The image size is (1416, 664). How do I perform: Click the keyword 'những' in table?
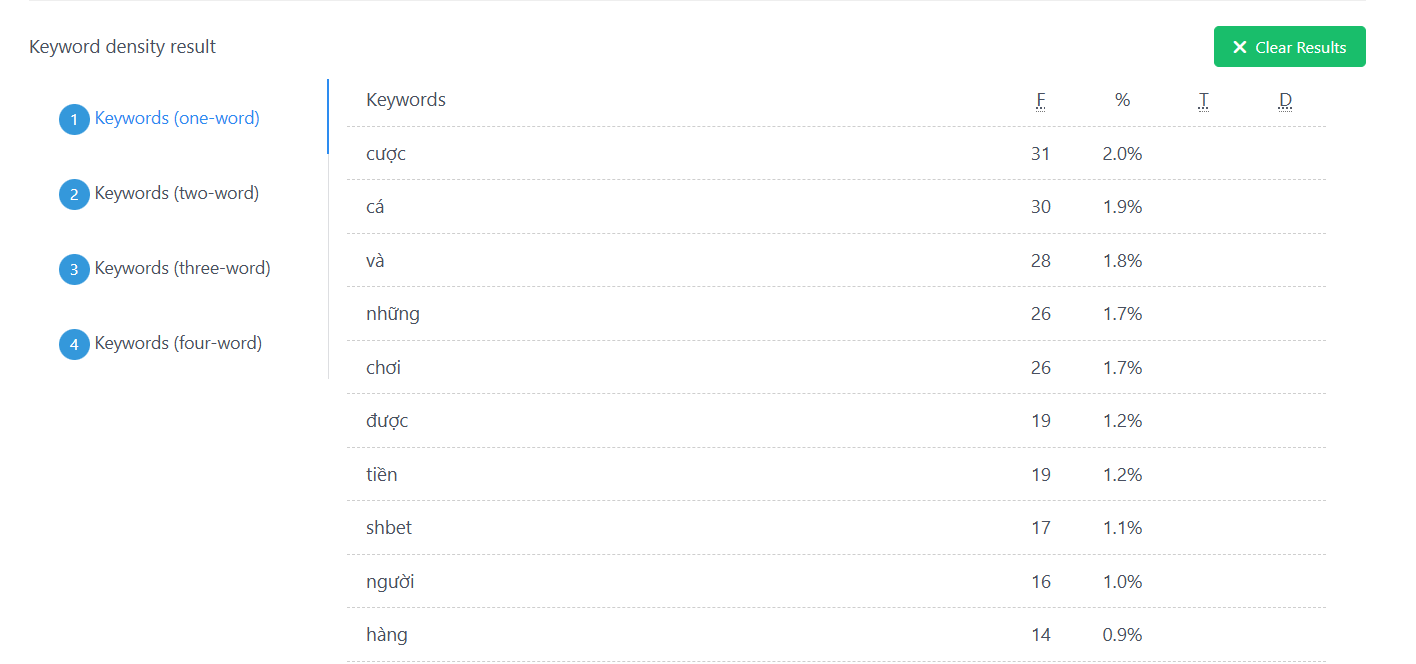pos(393,314)
